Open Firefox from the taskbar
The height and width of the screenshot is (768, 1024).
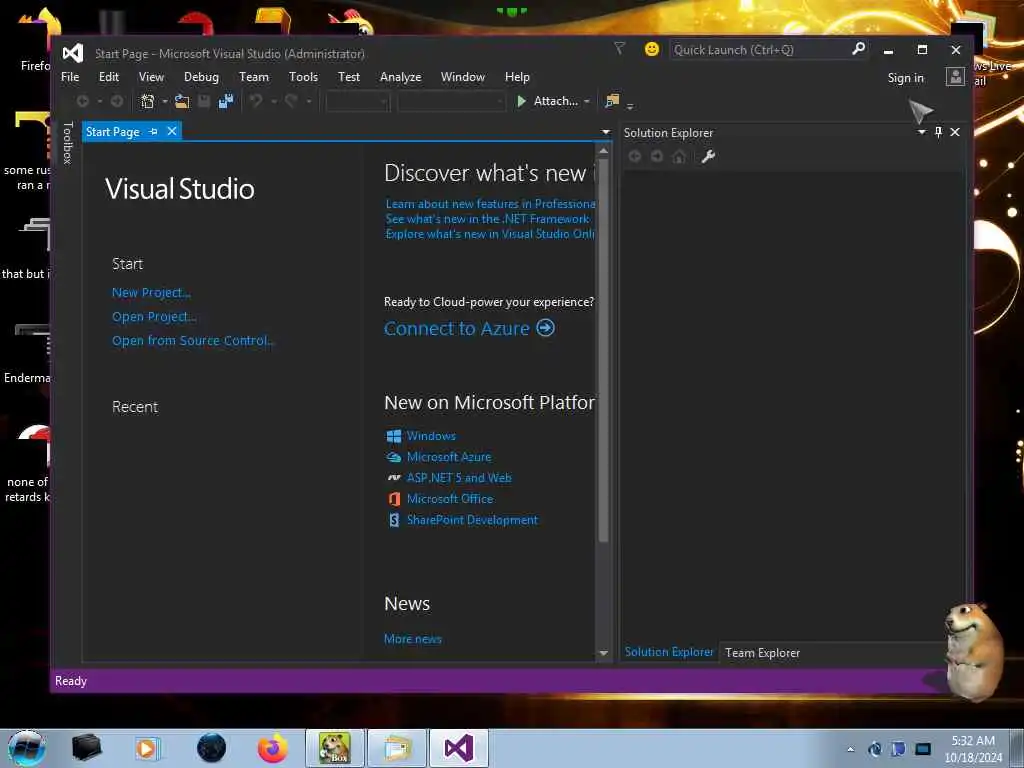click(272, 748)
